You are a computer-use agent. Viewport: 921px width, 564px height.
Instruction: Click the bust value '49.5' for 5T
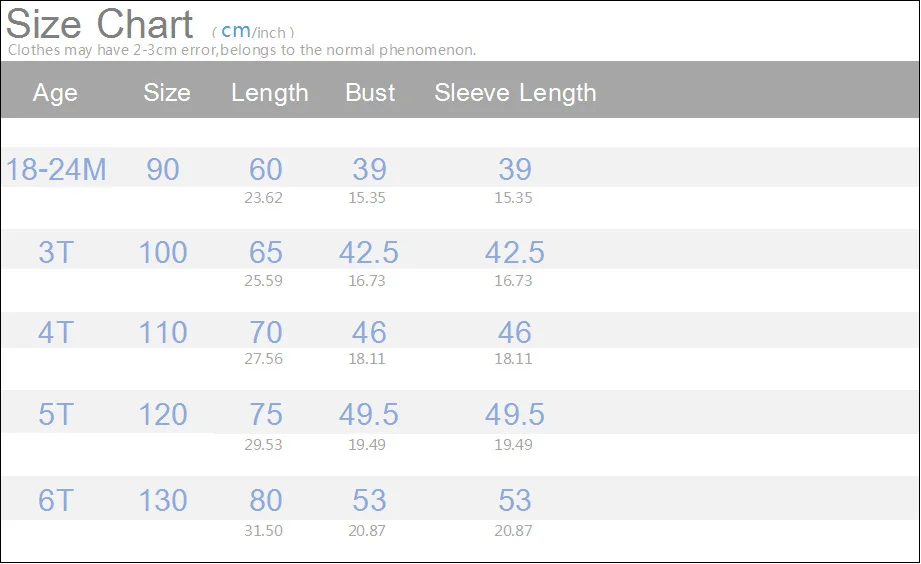point(369,415)
